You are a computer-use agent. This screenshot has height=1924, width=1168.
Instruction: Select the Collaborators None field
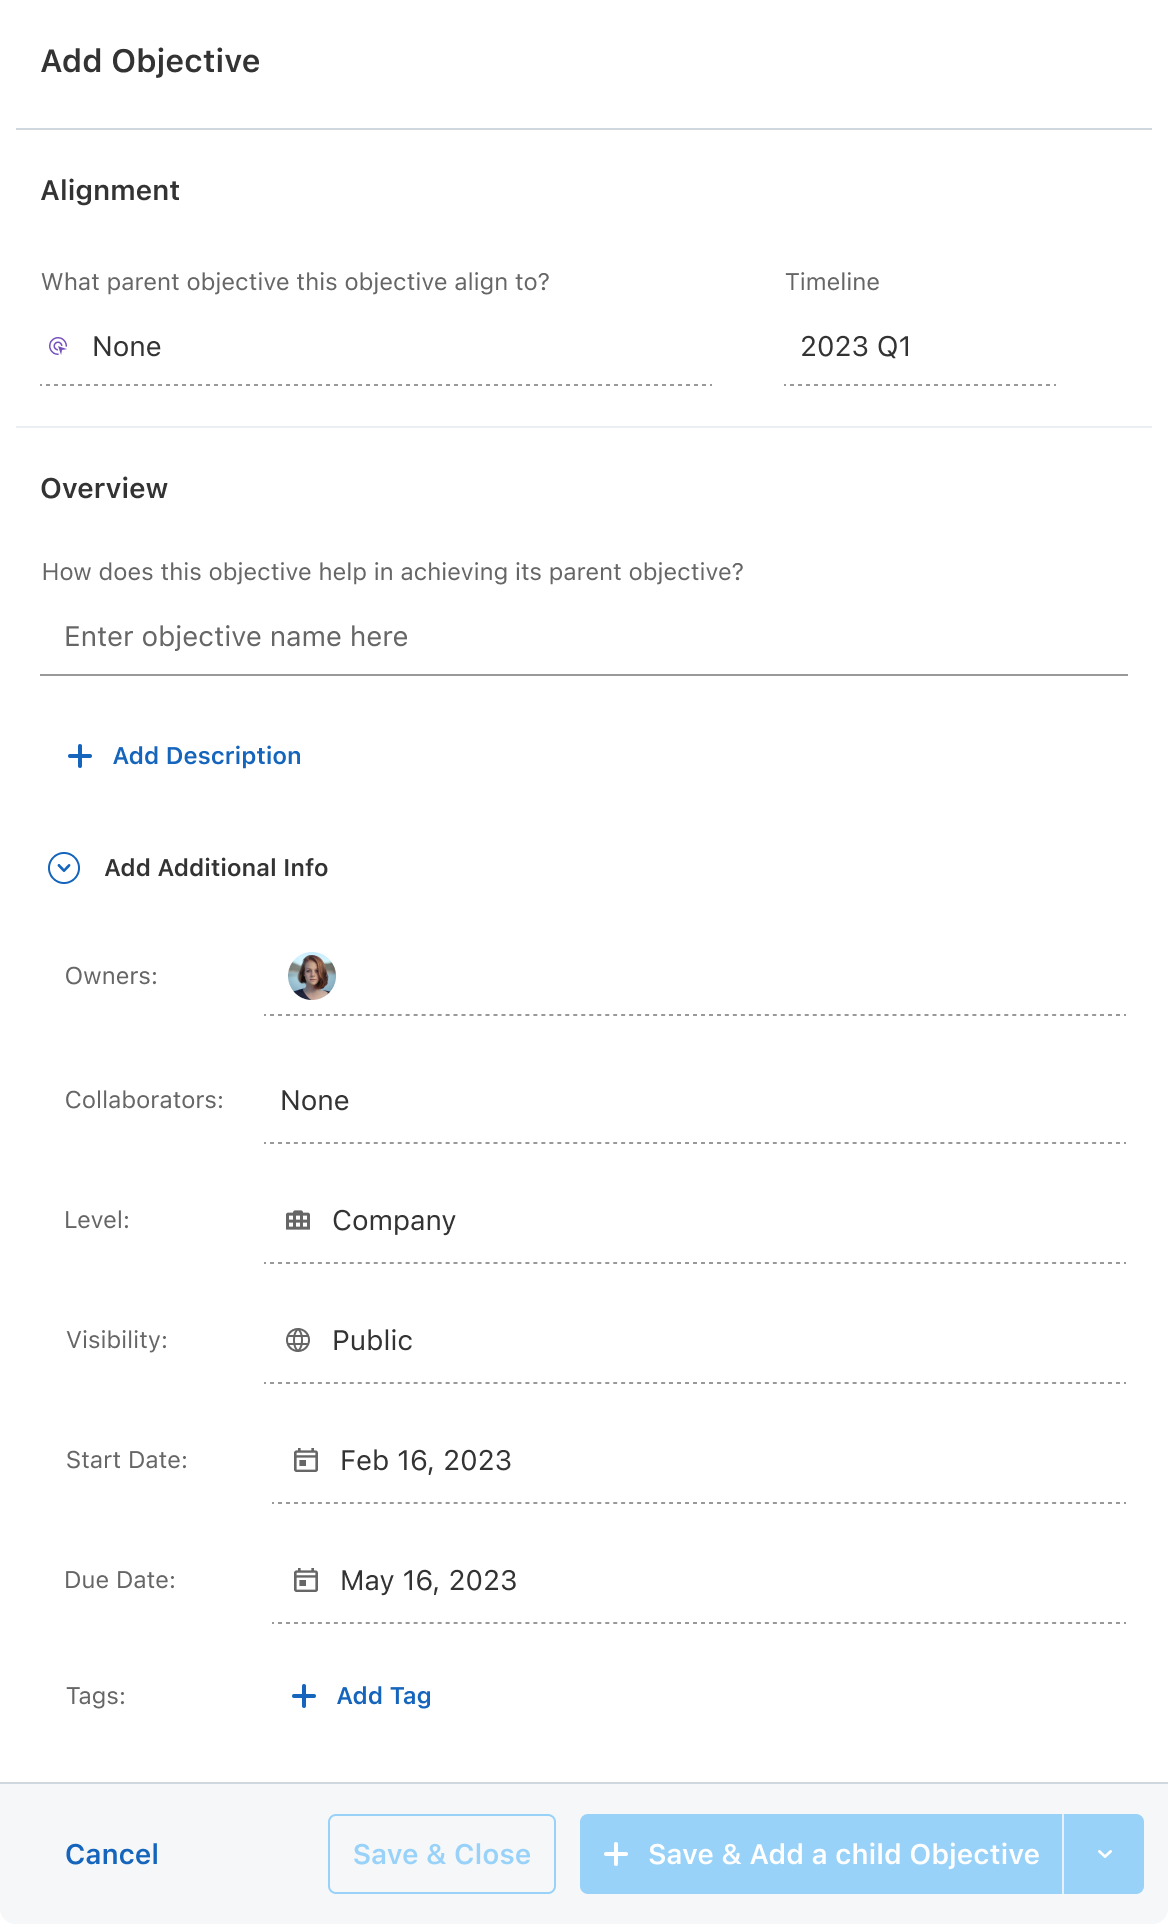[695, 1101]
